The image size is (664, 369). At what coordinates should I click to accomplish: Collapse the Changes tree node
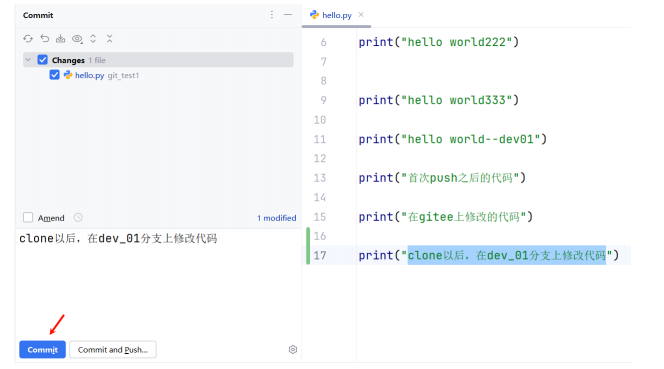[x=28, y=60]
